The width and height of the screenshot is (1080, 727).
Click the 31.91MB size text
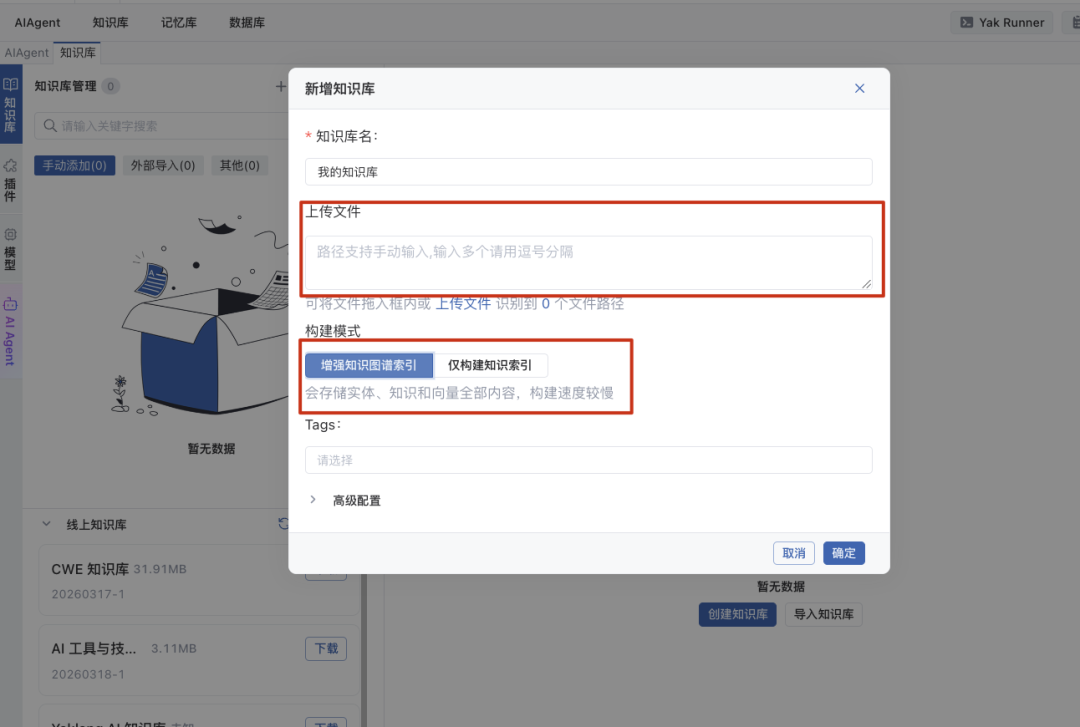click(160, 569)
